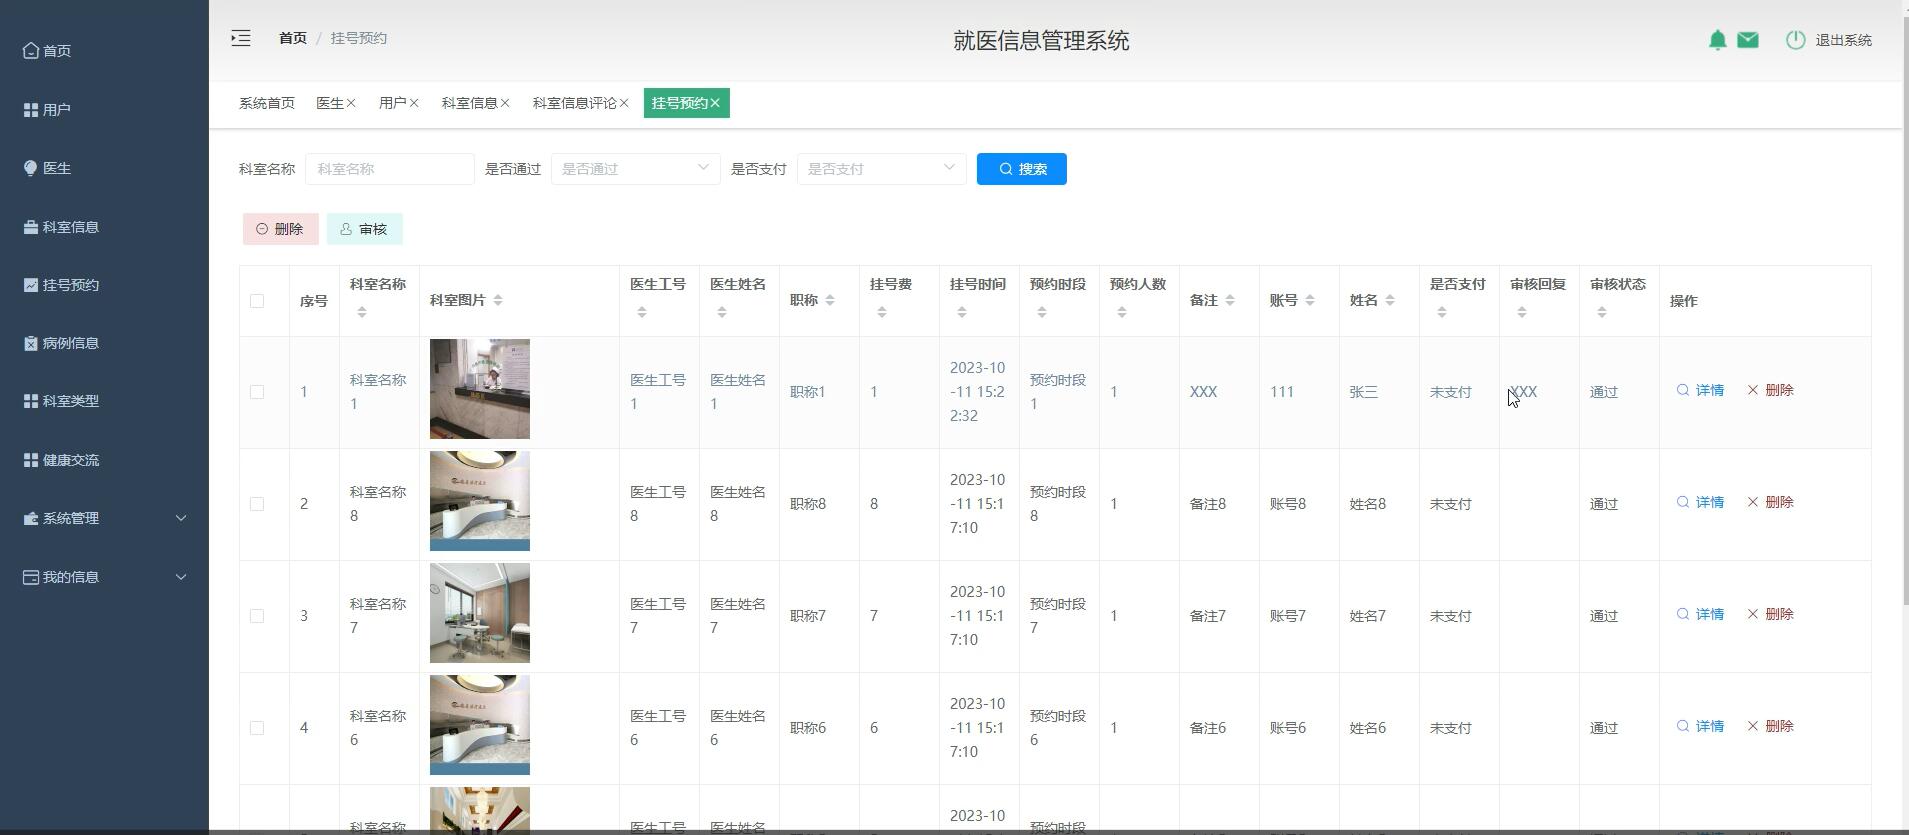The image size is (1909, 835).
Task: Click the 审核 button
Action: pos(364,229)
